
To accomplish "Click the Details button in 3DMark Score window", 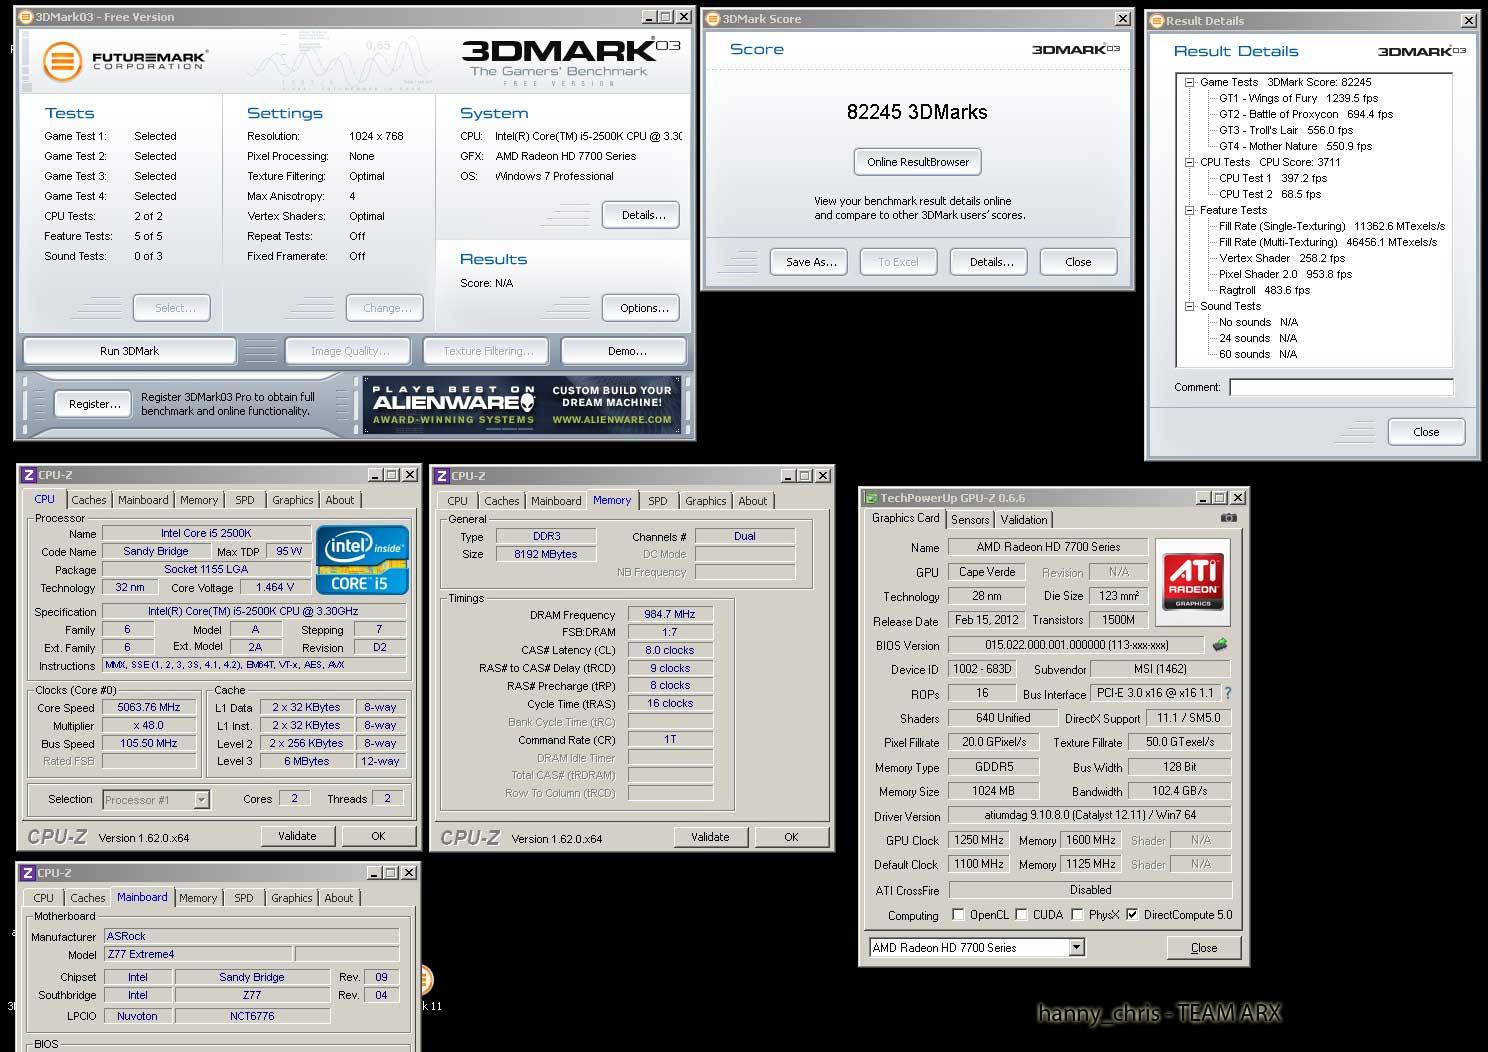I will click(x=991, y=262).
